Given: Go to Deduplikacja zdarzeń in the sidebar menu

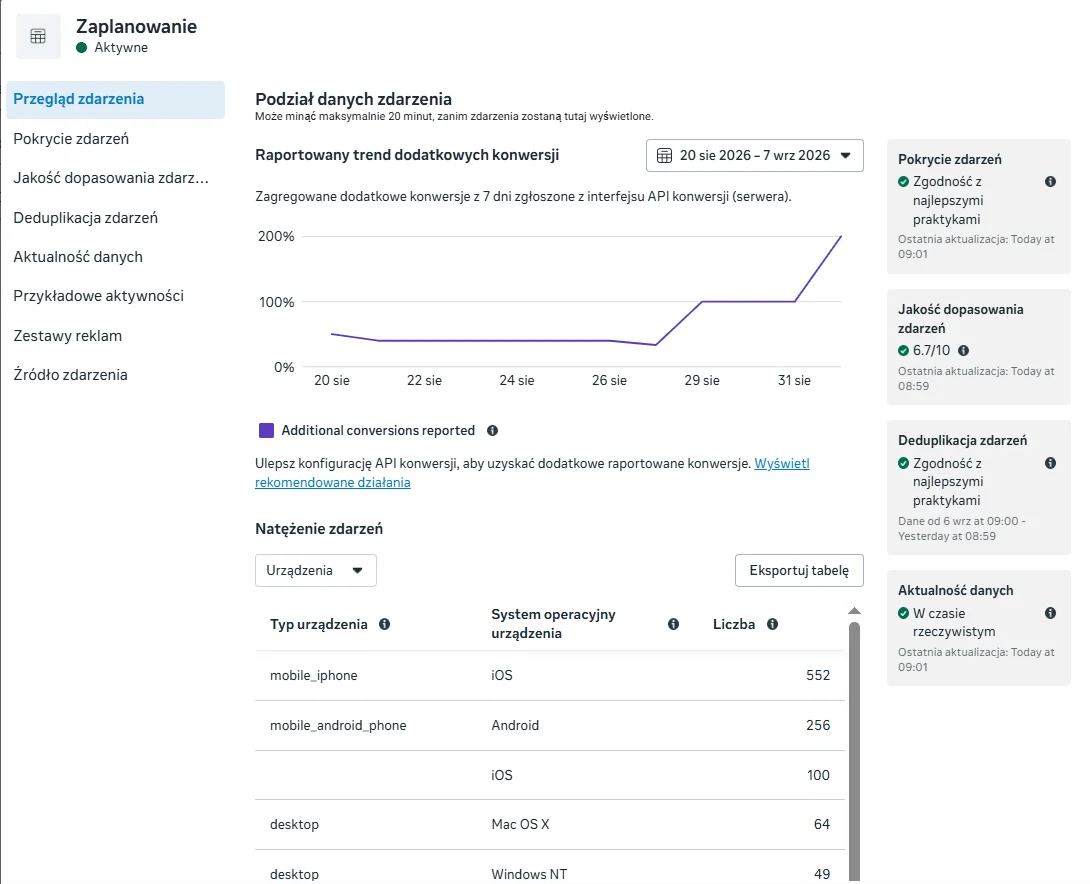Looking at the screenshot, I should click(x=86, y=218).
